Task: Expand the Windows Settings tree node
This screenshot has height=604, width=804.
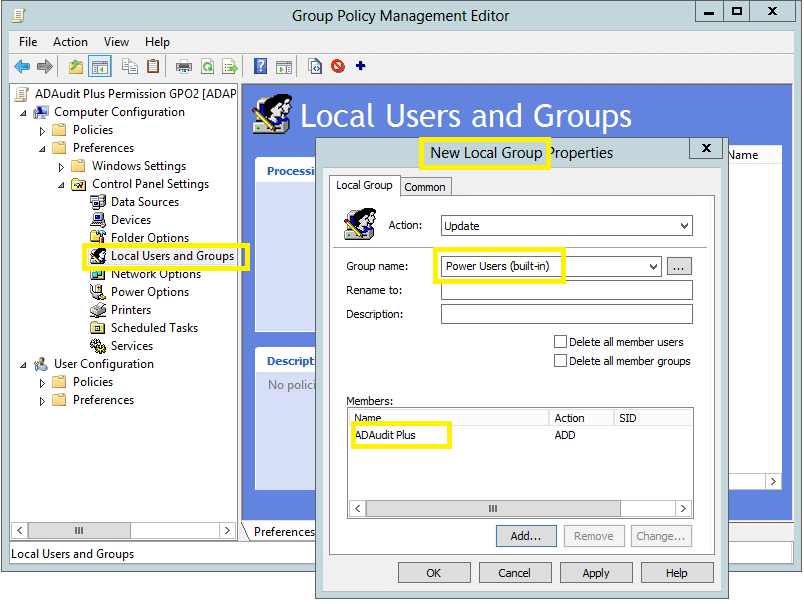Action: tap(62, 167)
